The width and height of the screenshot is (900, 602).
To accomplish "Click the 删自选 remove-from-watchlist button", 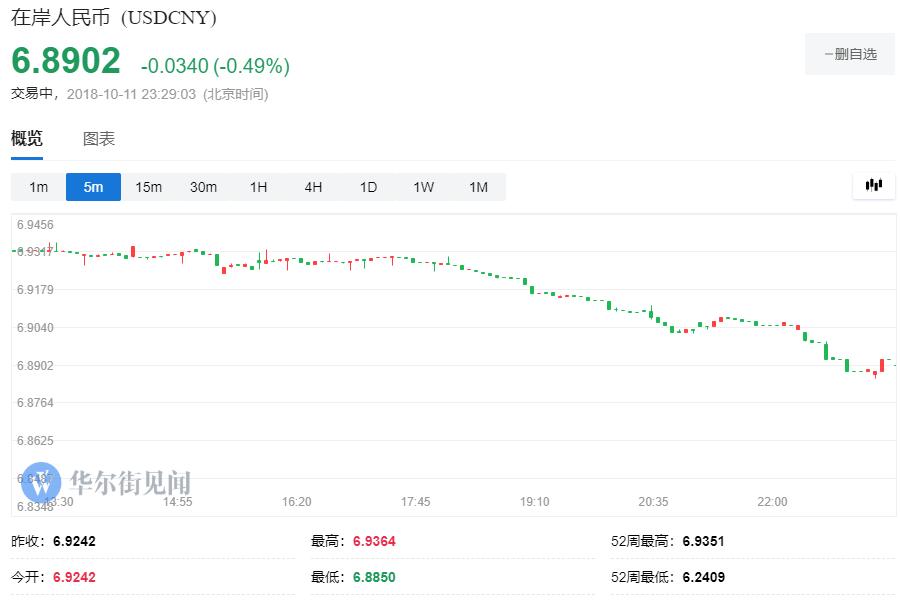I will 850,55.
